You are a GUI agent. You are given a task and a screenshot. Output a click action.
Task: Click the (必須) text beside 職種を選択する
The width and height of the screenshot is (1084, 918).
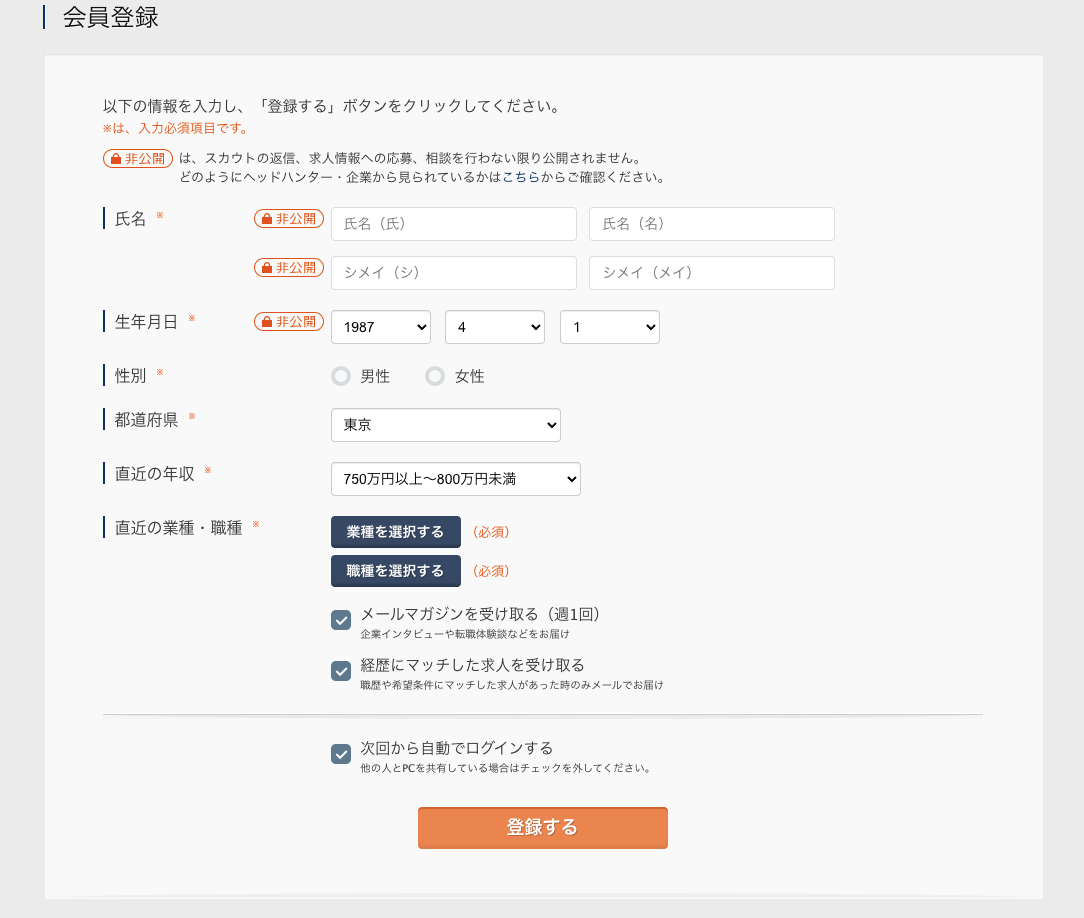point(491,571)
